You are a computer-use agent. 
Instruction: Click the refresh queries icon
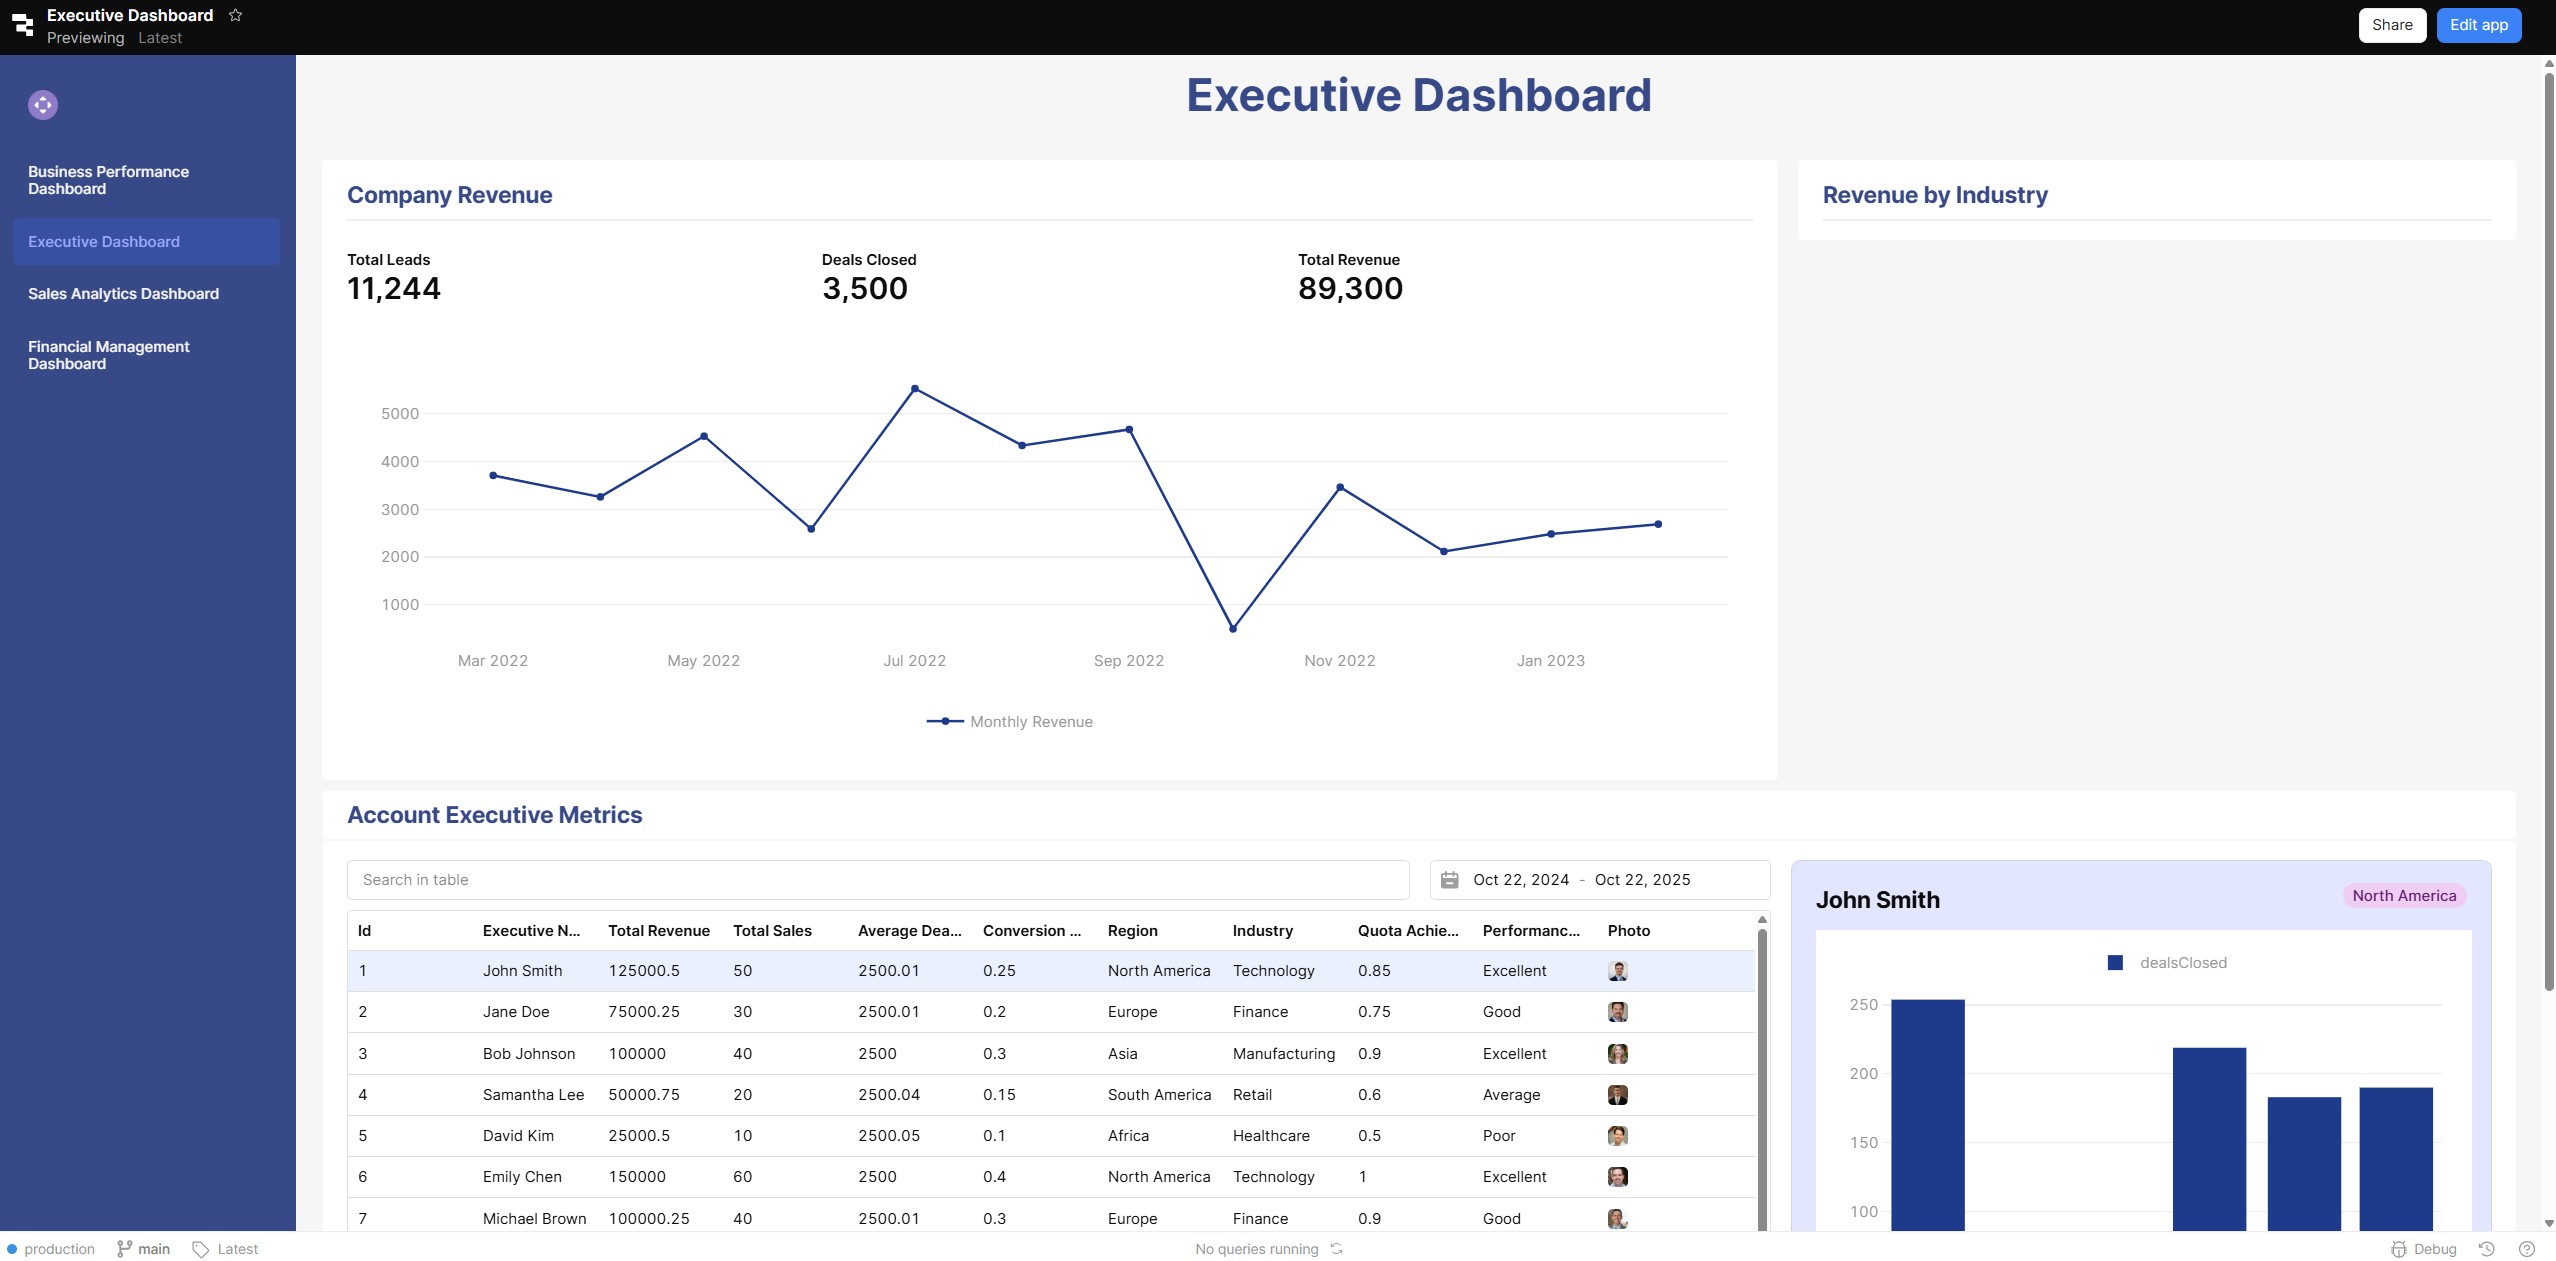(x=1337, y=1249)
